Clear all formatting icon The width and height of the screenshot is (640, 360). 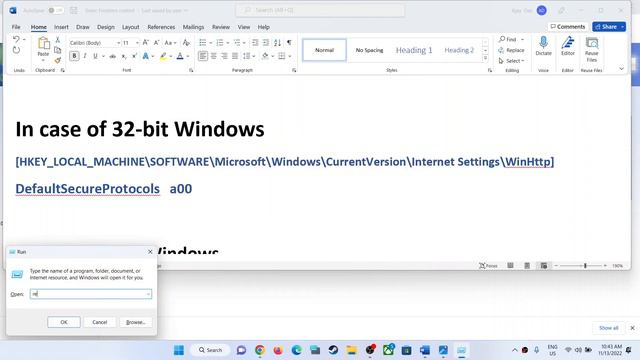[x=186, y=42]
